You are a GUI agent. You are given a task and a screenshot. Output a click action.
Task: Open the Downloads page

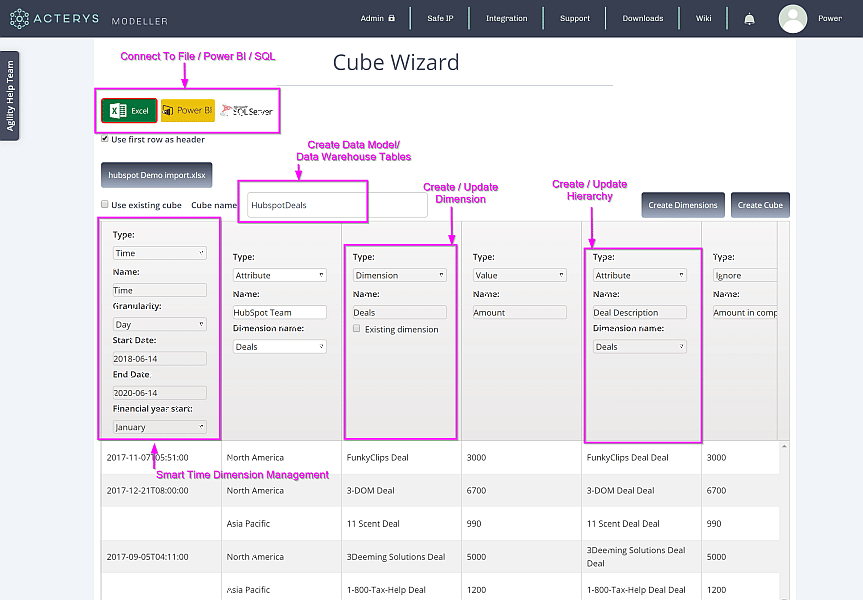[x=642, y=18]
